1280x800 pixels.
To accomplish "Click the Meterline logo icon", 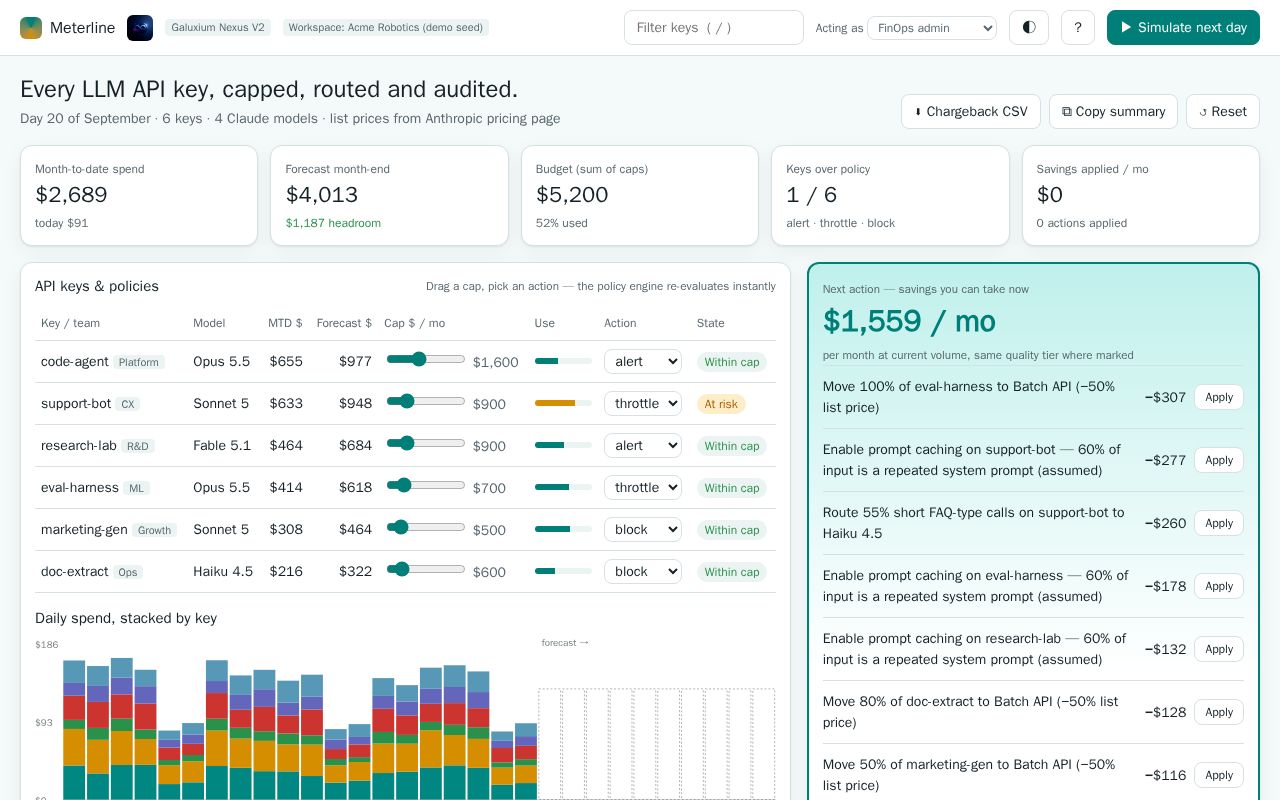I will (31, 28).
